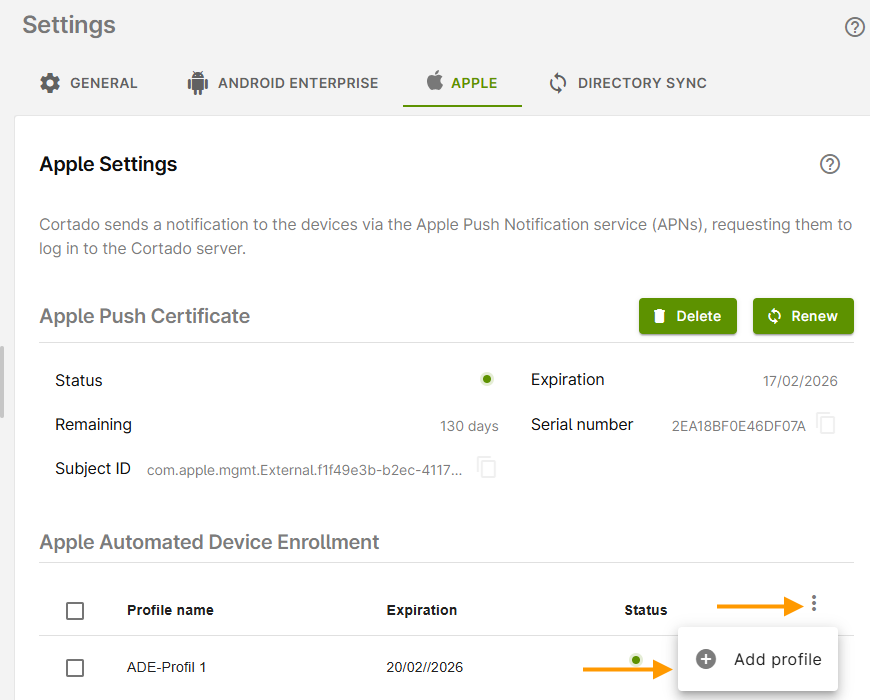Viewport: 870px width, 700px height.
Task: Delete the Apple Push Certificate
Action: pyautogui.click(x=687, y=316)
